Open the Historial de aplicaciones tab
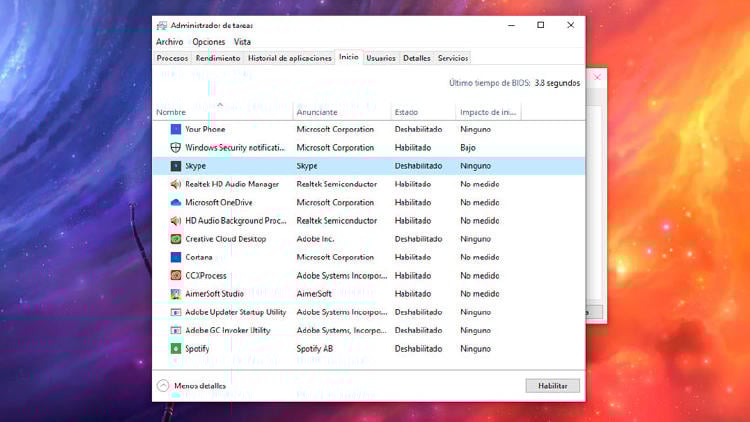The width and height of the screenshot is (750, 422). [x=289, y=58]
